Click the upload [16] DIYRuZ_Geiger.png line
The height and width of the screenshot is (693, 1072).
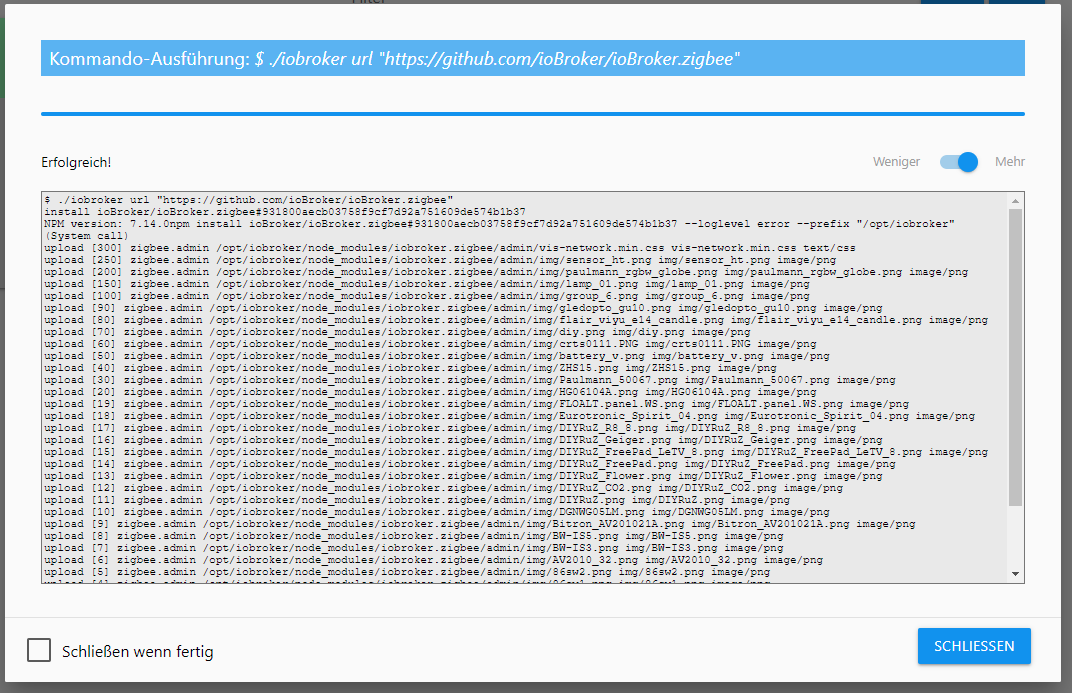[464, 439]
